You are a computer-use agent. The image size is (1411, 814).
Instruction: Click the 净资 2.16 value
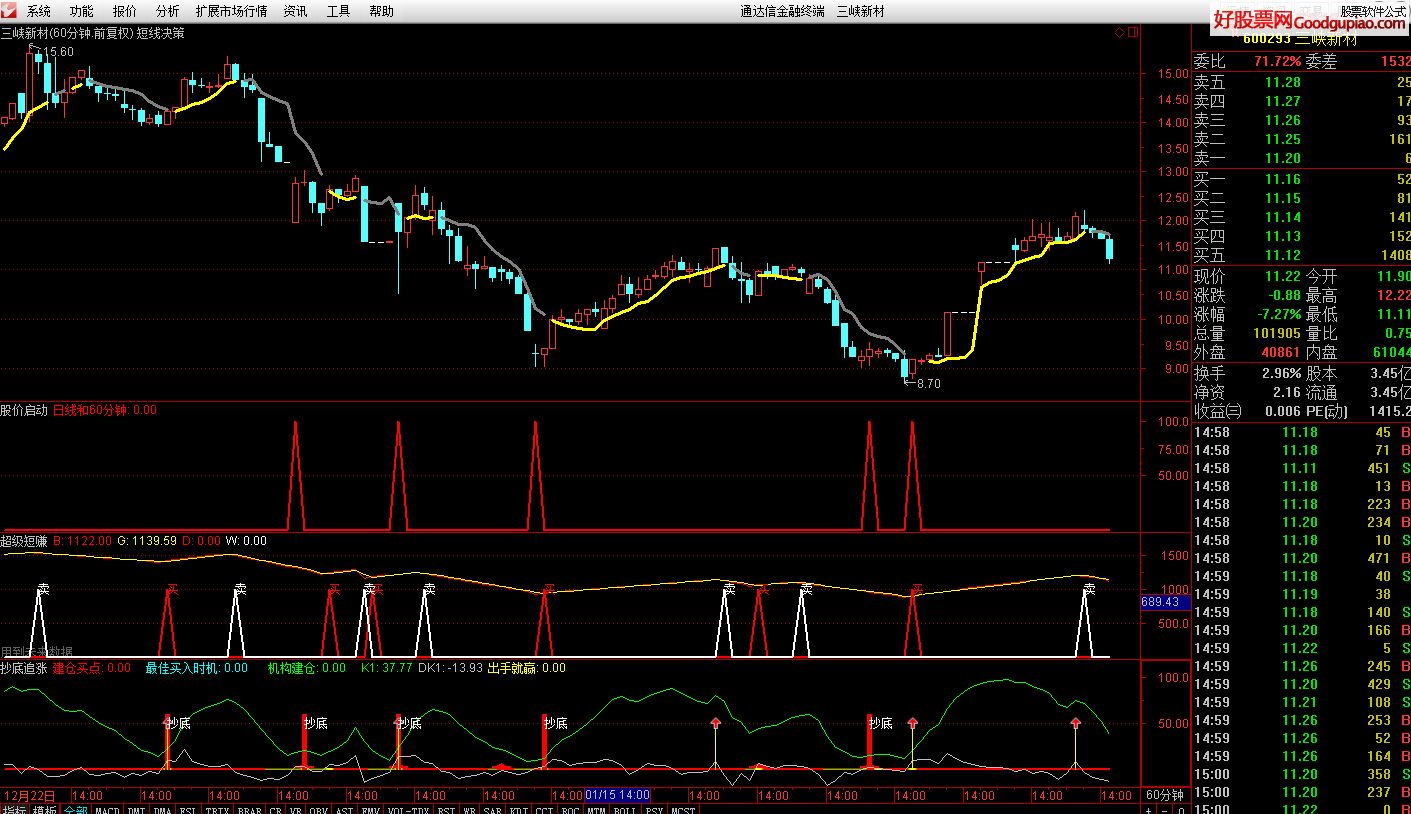(1287, 392)
